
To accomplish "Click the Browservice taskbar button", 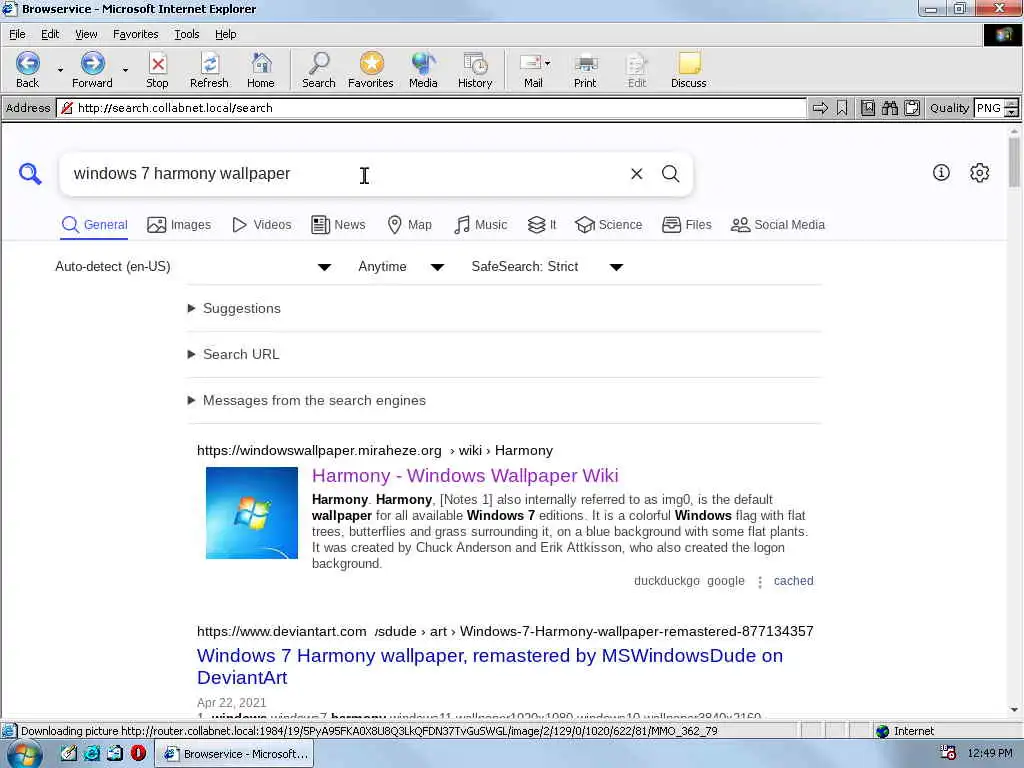I will point(234,754).
